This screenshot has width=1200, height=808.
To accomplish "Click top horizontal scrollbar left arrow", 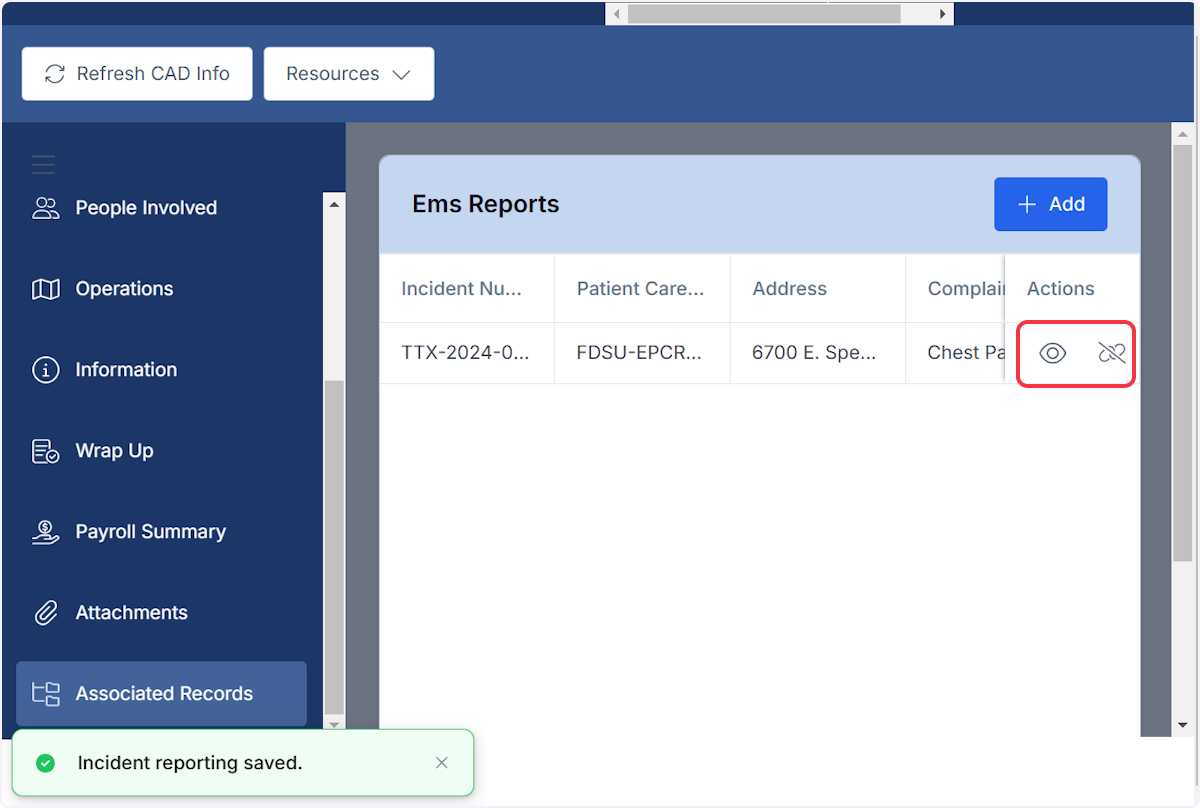I will coord(616,14).
